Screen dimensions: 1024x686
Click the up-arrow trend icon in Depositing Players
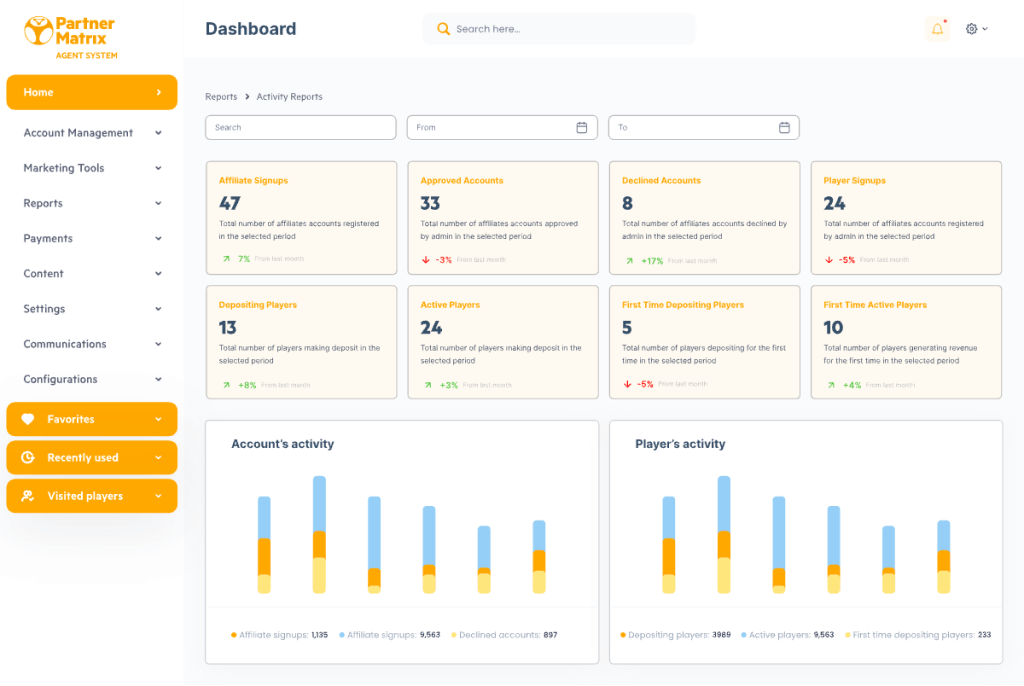point(226,385)
